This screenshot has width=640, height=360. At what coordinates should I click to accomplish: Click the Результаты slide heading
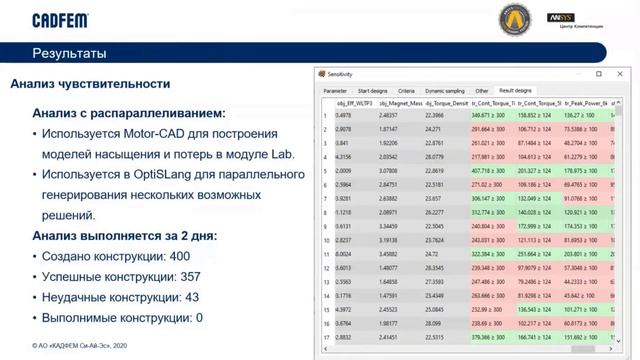point(69,53)
